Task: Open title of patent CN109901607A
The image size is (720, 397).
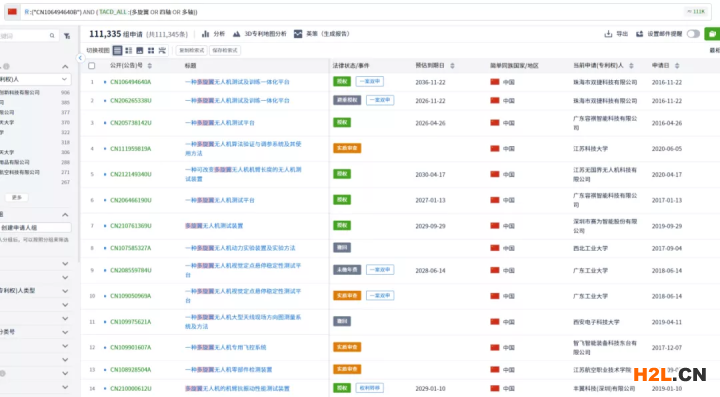Action: pos(225,347)
